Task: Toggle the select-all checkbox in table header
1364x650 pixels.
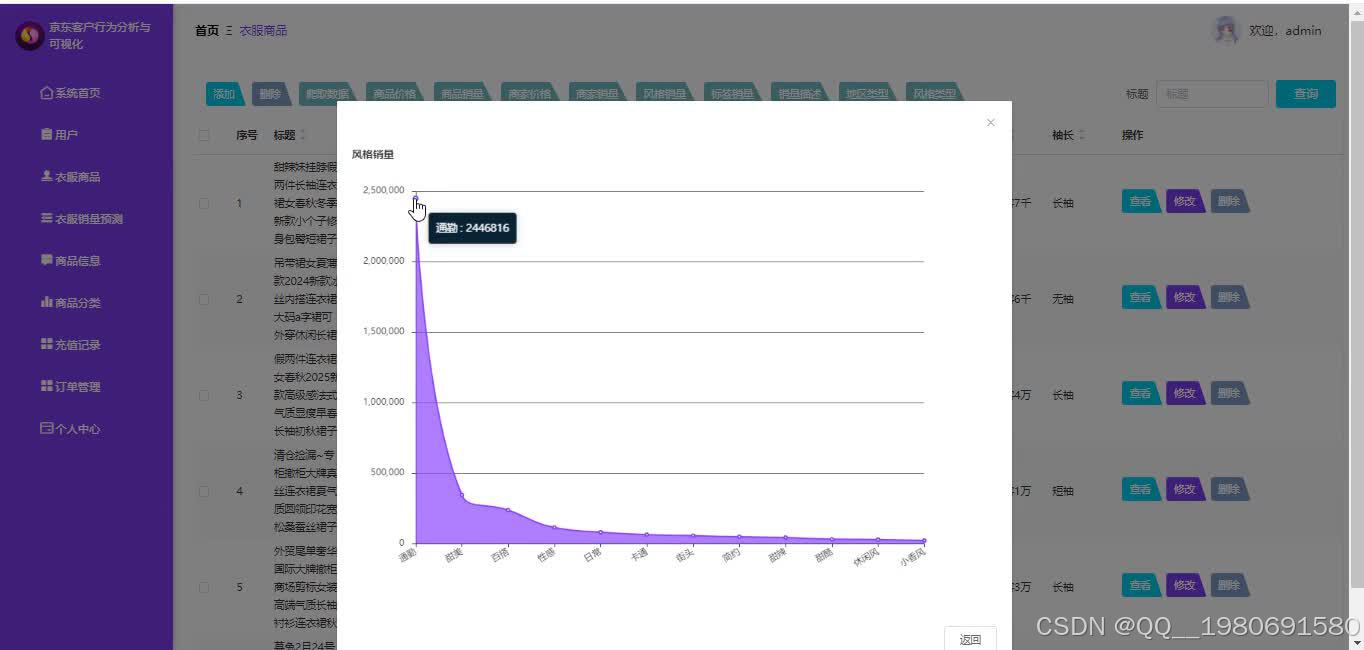Action: click(x=204, y=135)
